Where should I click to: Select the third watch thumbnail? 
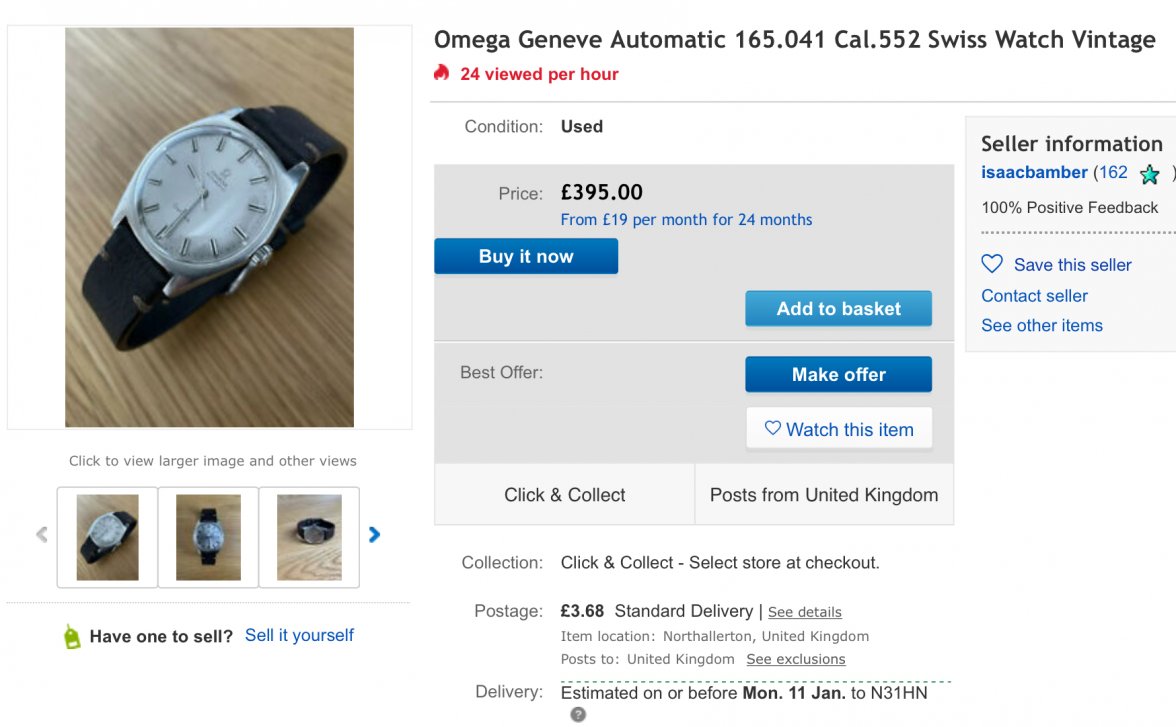click(309, 537)
